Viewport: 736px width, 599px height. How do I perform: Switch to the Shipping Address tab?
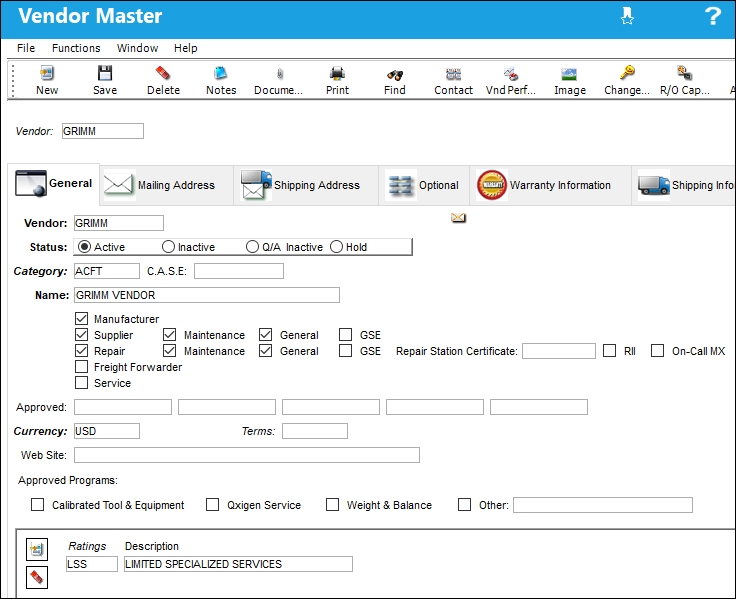tap(306, 185)
